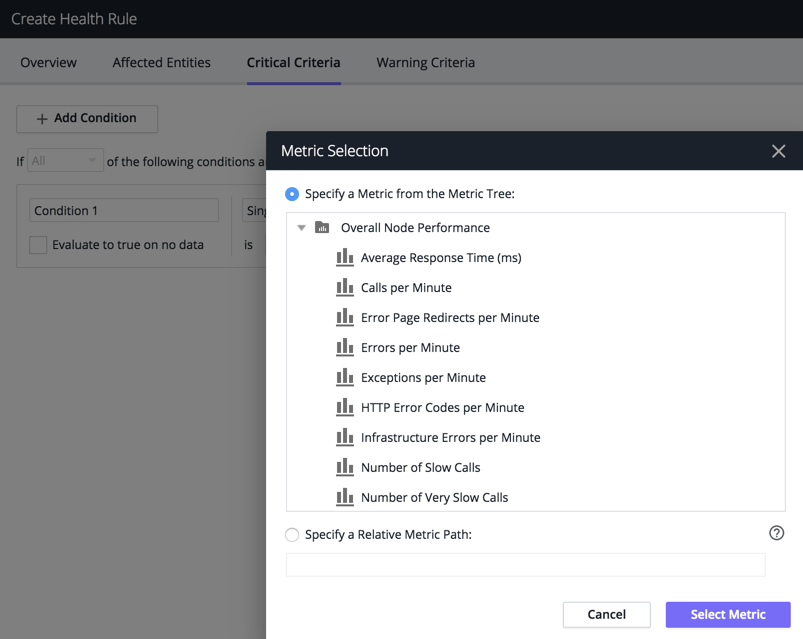Click the Number of Slow Calls icon
The width and height of the screenshot is (803, 639).
tap(345, 467)
